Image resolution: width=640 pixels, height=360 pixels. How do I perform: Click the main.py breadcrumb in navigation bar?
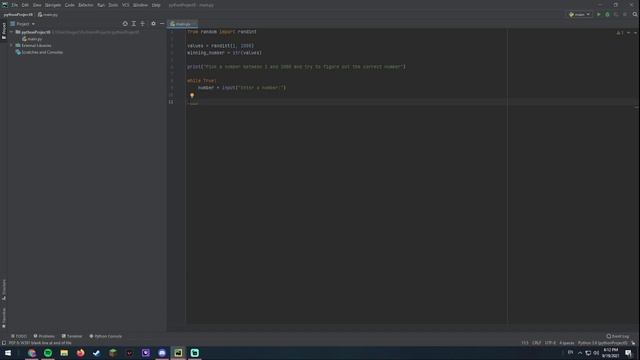tap(48, 15)
